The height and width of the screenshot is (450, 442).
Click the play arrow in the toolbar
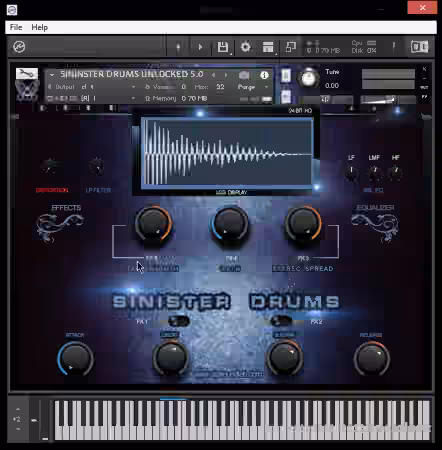click(x=200, y=47)
